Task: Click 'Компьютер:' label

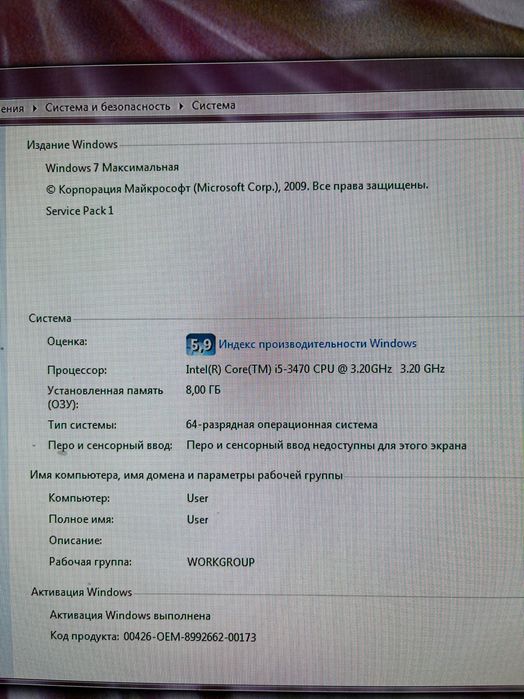Action: coord(79,498)
